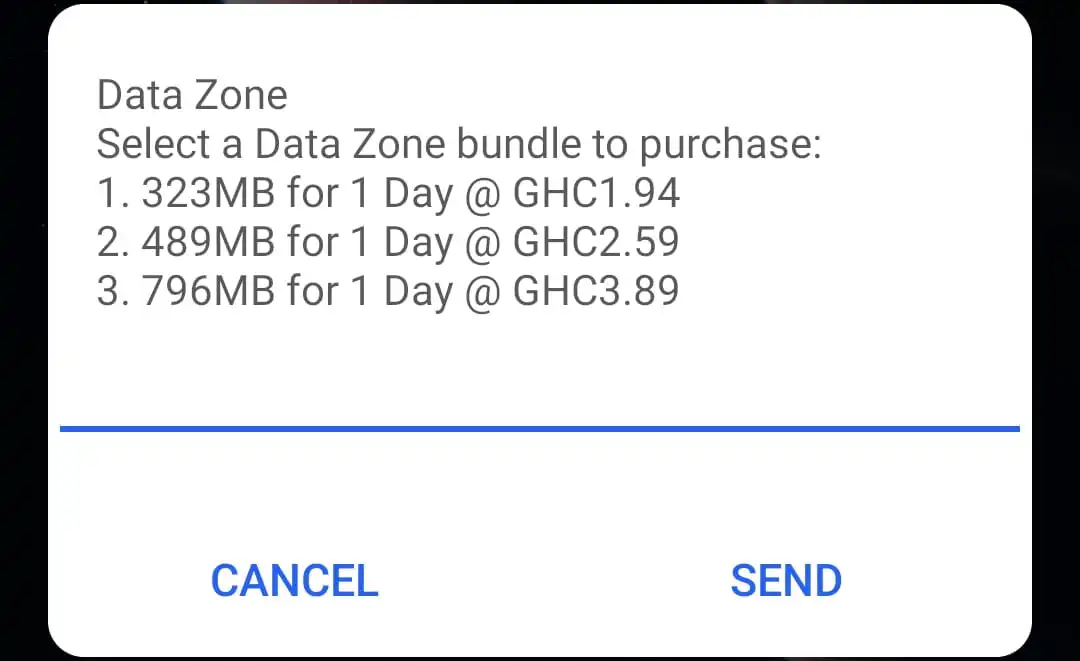1080x661 pixels.
Task: Click the "GHC3.89" price text
Action: (596, 292)
